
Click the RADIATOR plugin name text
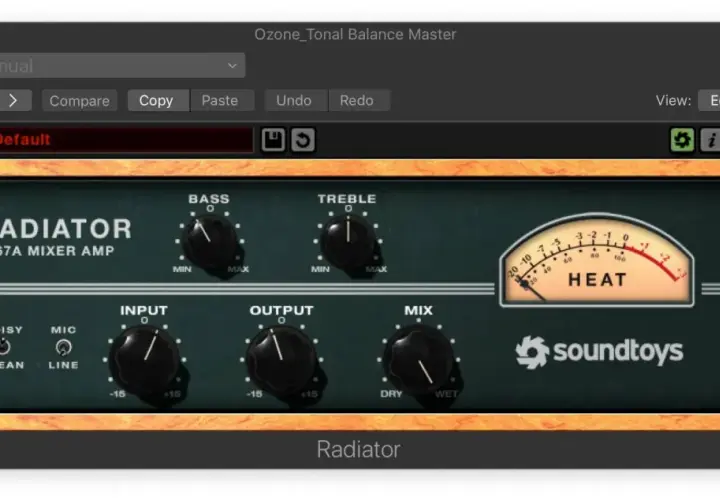point(66,229)
